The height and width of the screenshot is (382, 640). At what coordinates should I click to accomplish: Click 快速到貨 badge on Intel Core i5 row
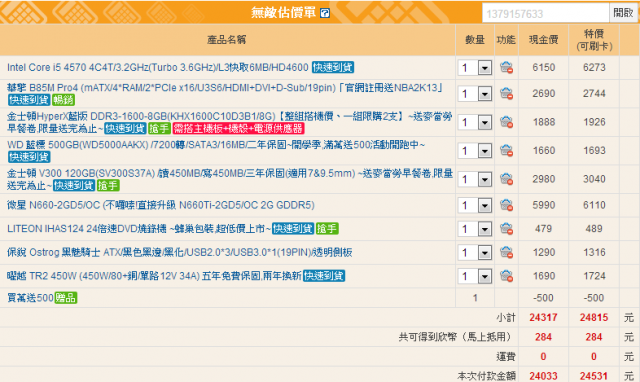pos(333,67)
